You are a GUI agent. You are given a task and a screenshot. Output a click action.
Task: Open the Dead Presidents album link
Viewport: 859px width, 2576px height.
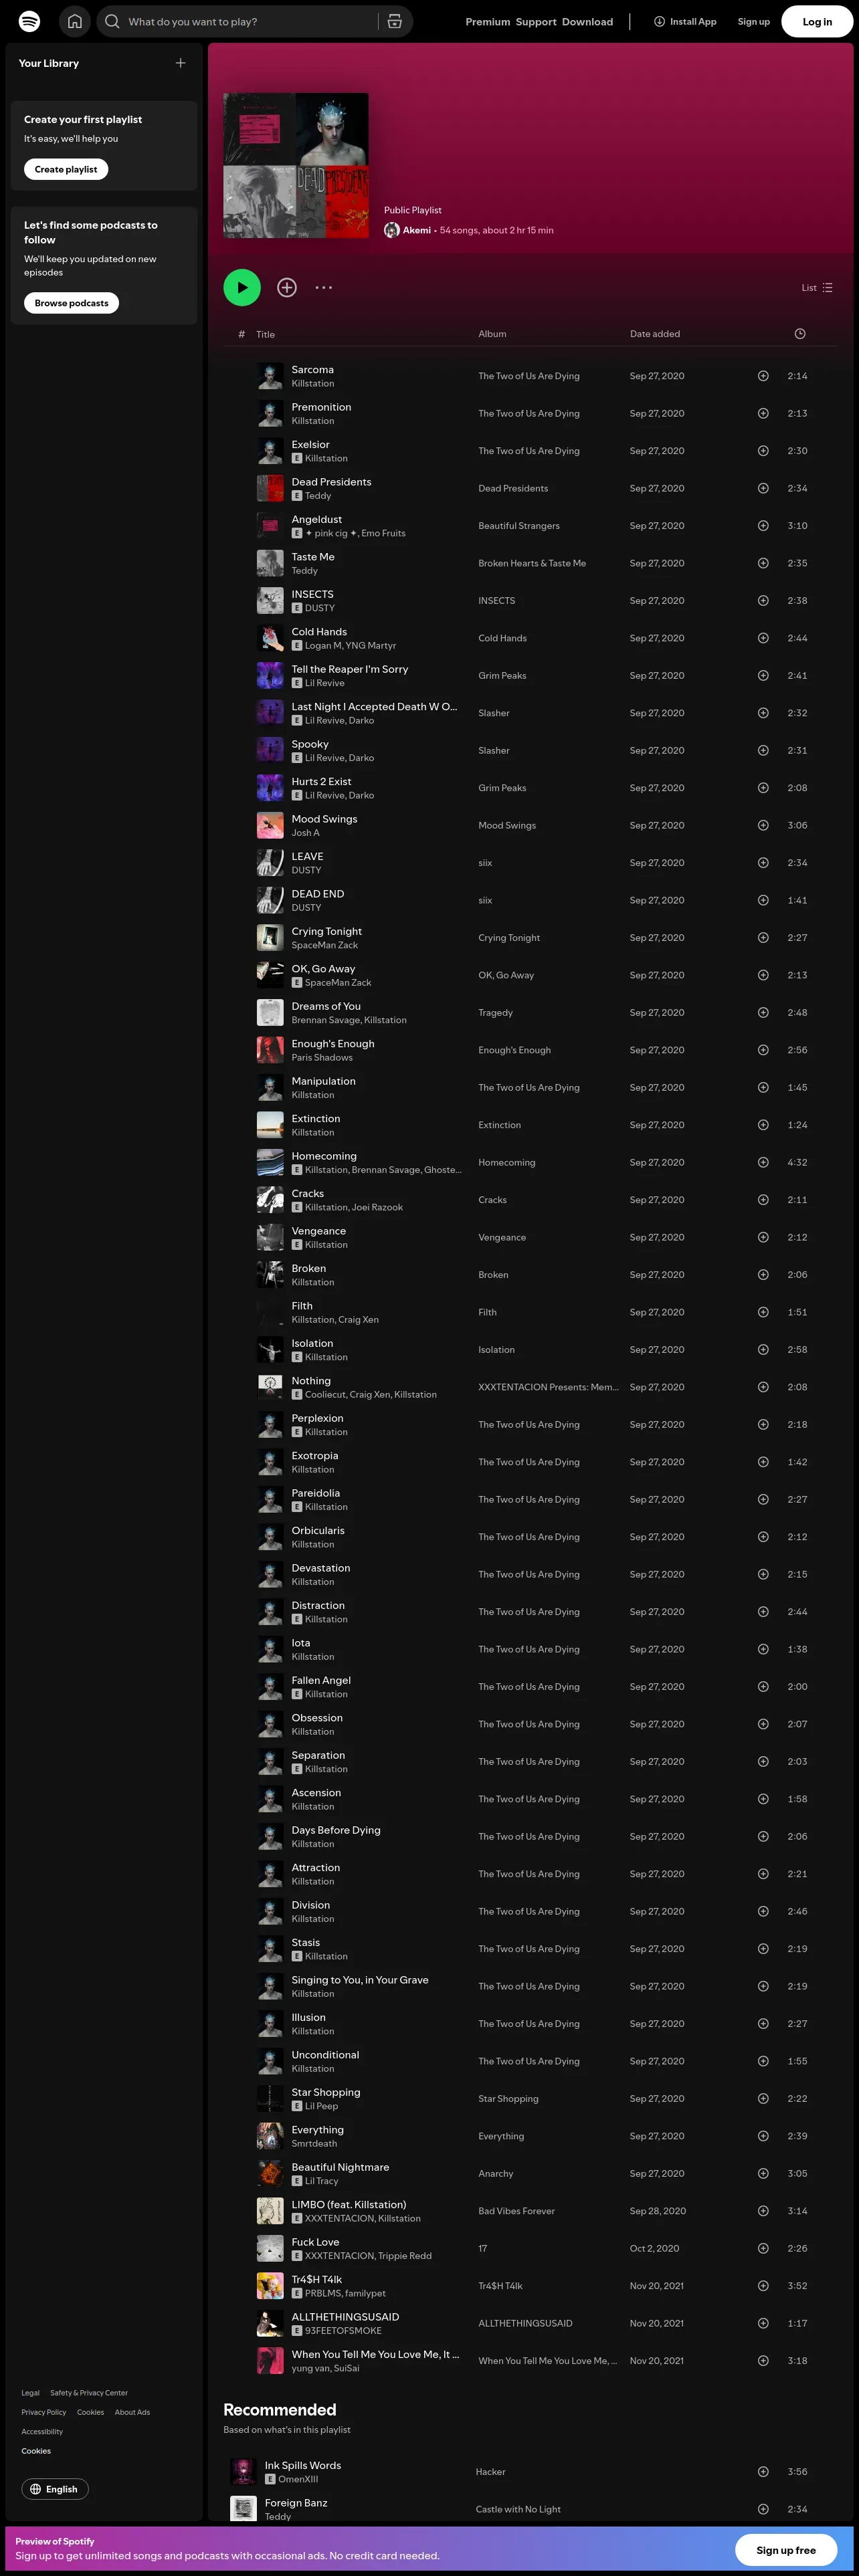pos(513,488)
